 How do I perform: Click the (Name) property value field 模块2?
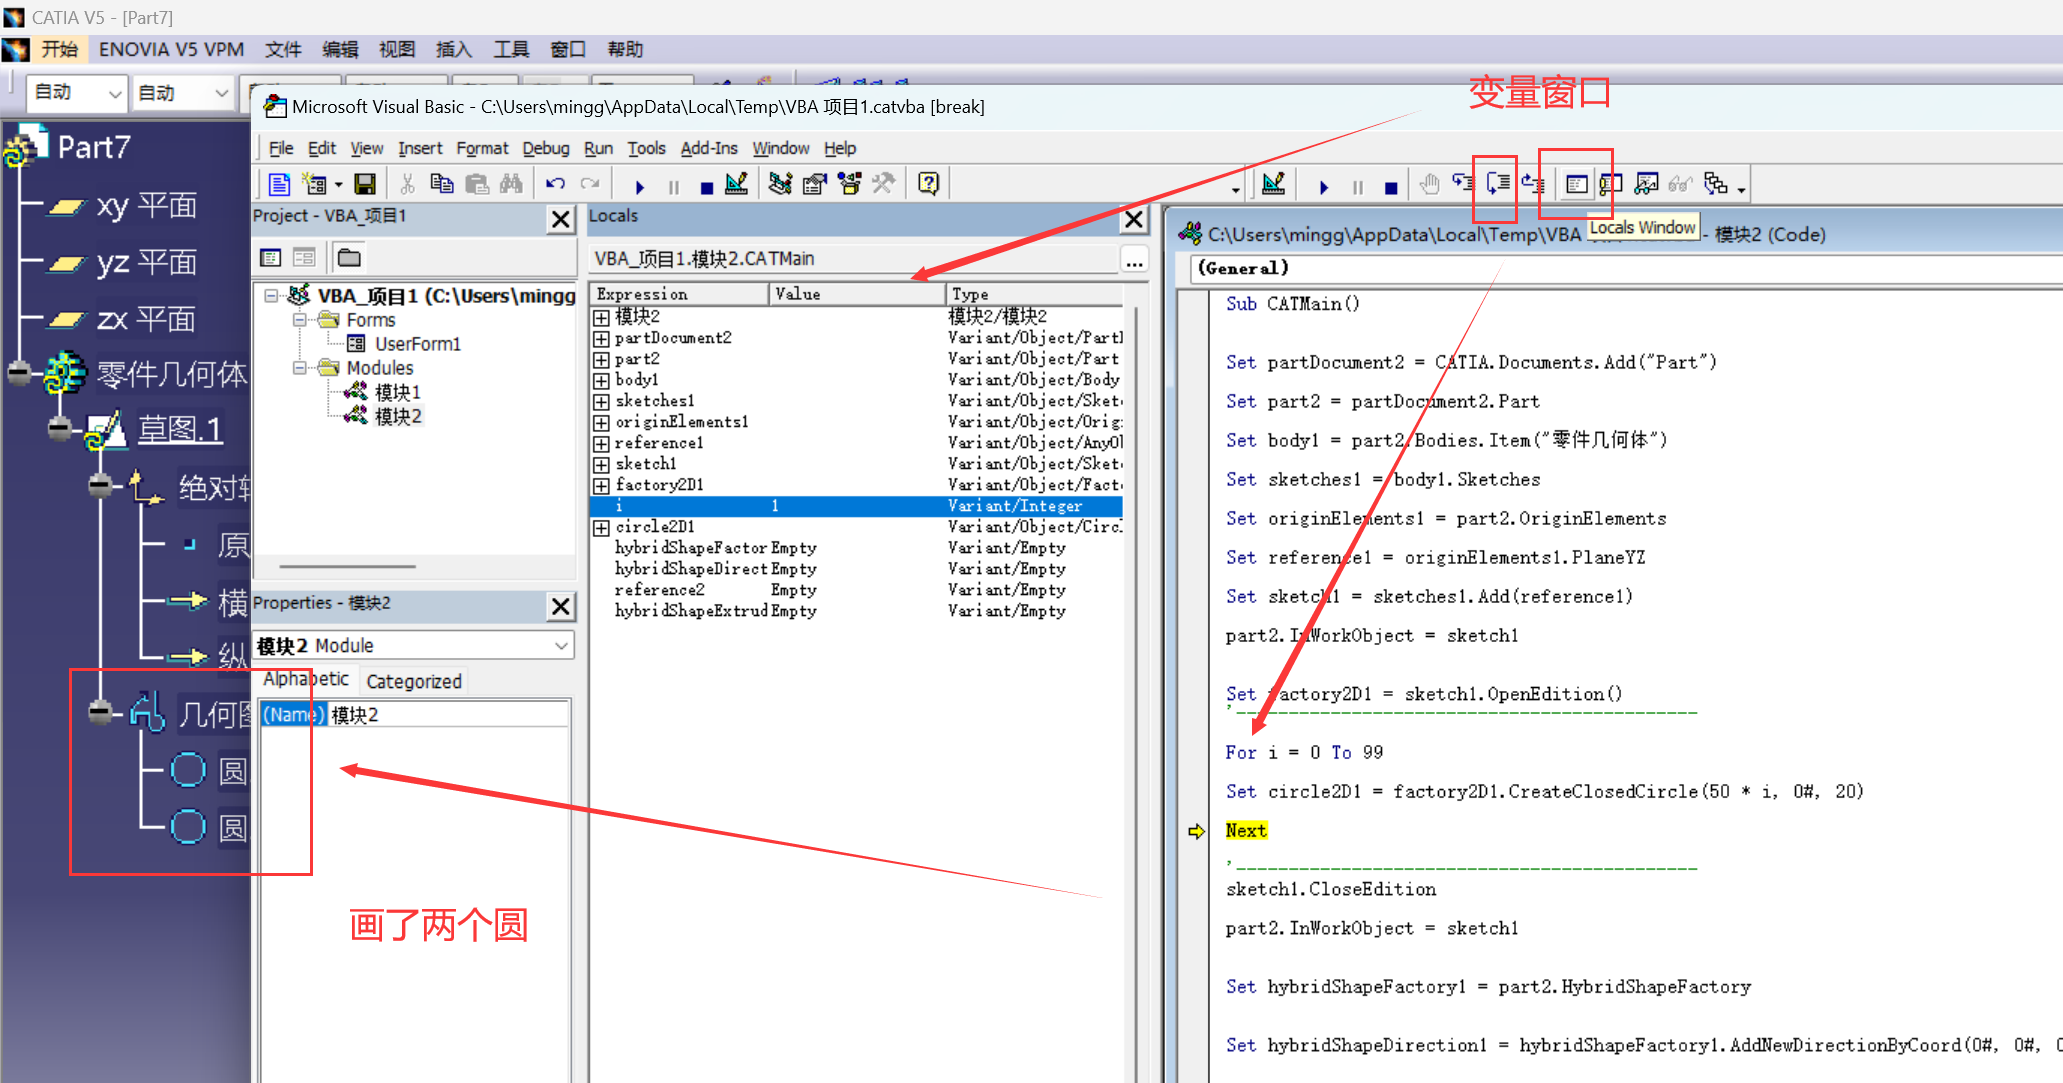[x=448, y=715]
